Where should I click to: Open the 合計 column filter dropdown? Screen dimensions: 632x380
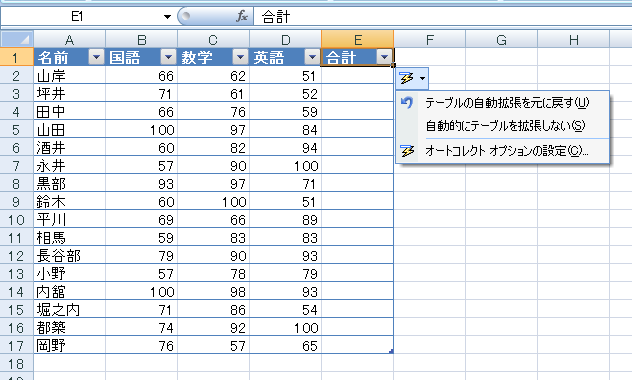click(x=384, y=57)
